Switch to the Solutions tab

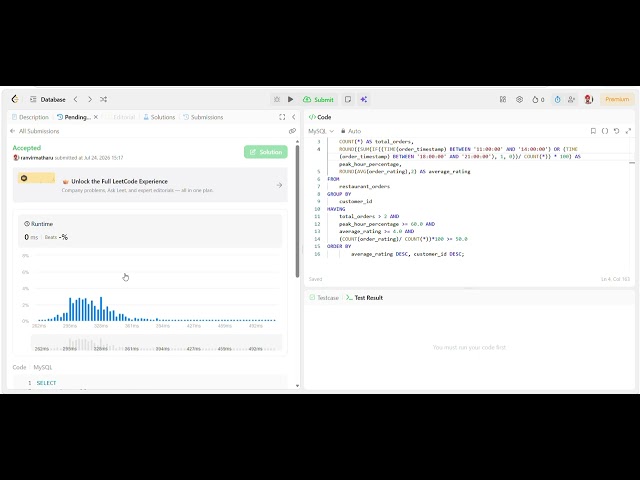point(159,117)
